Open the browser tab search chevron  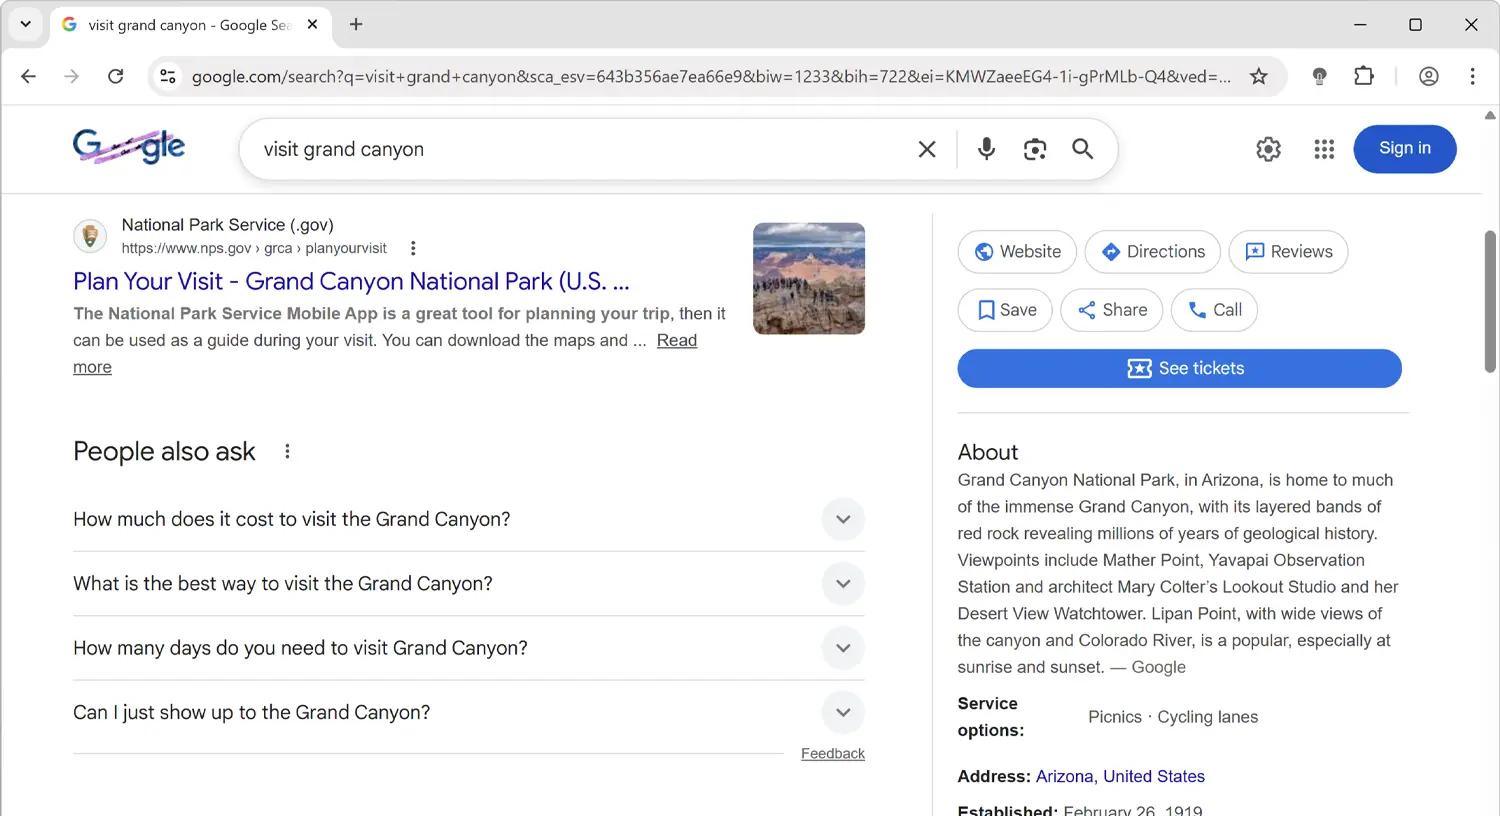point(25,24)
